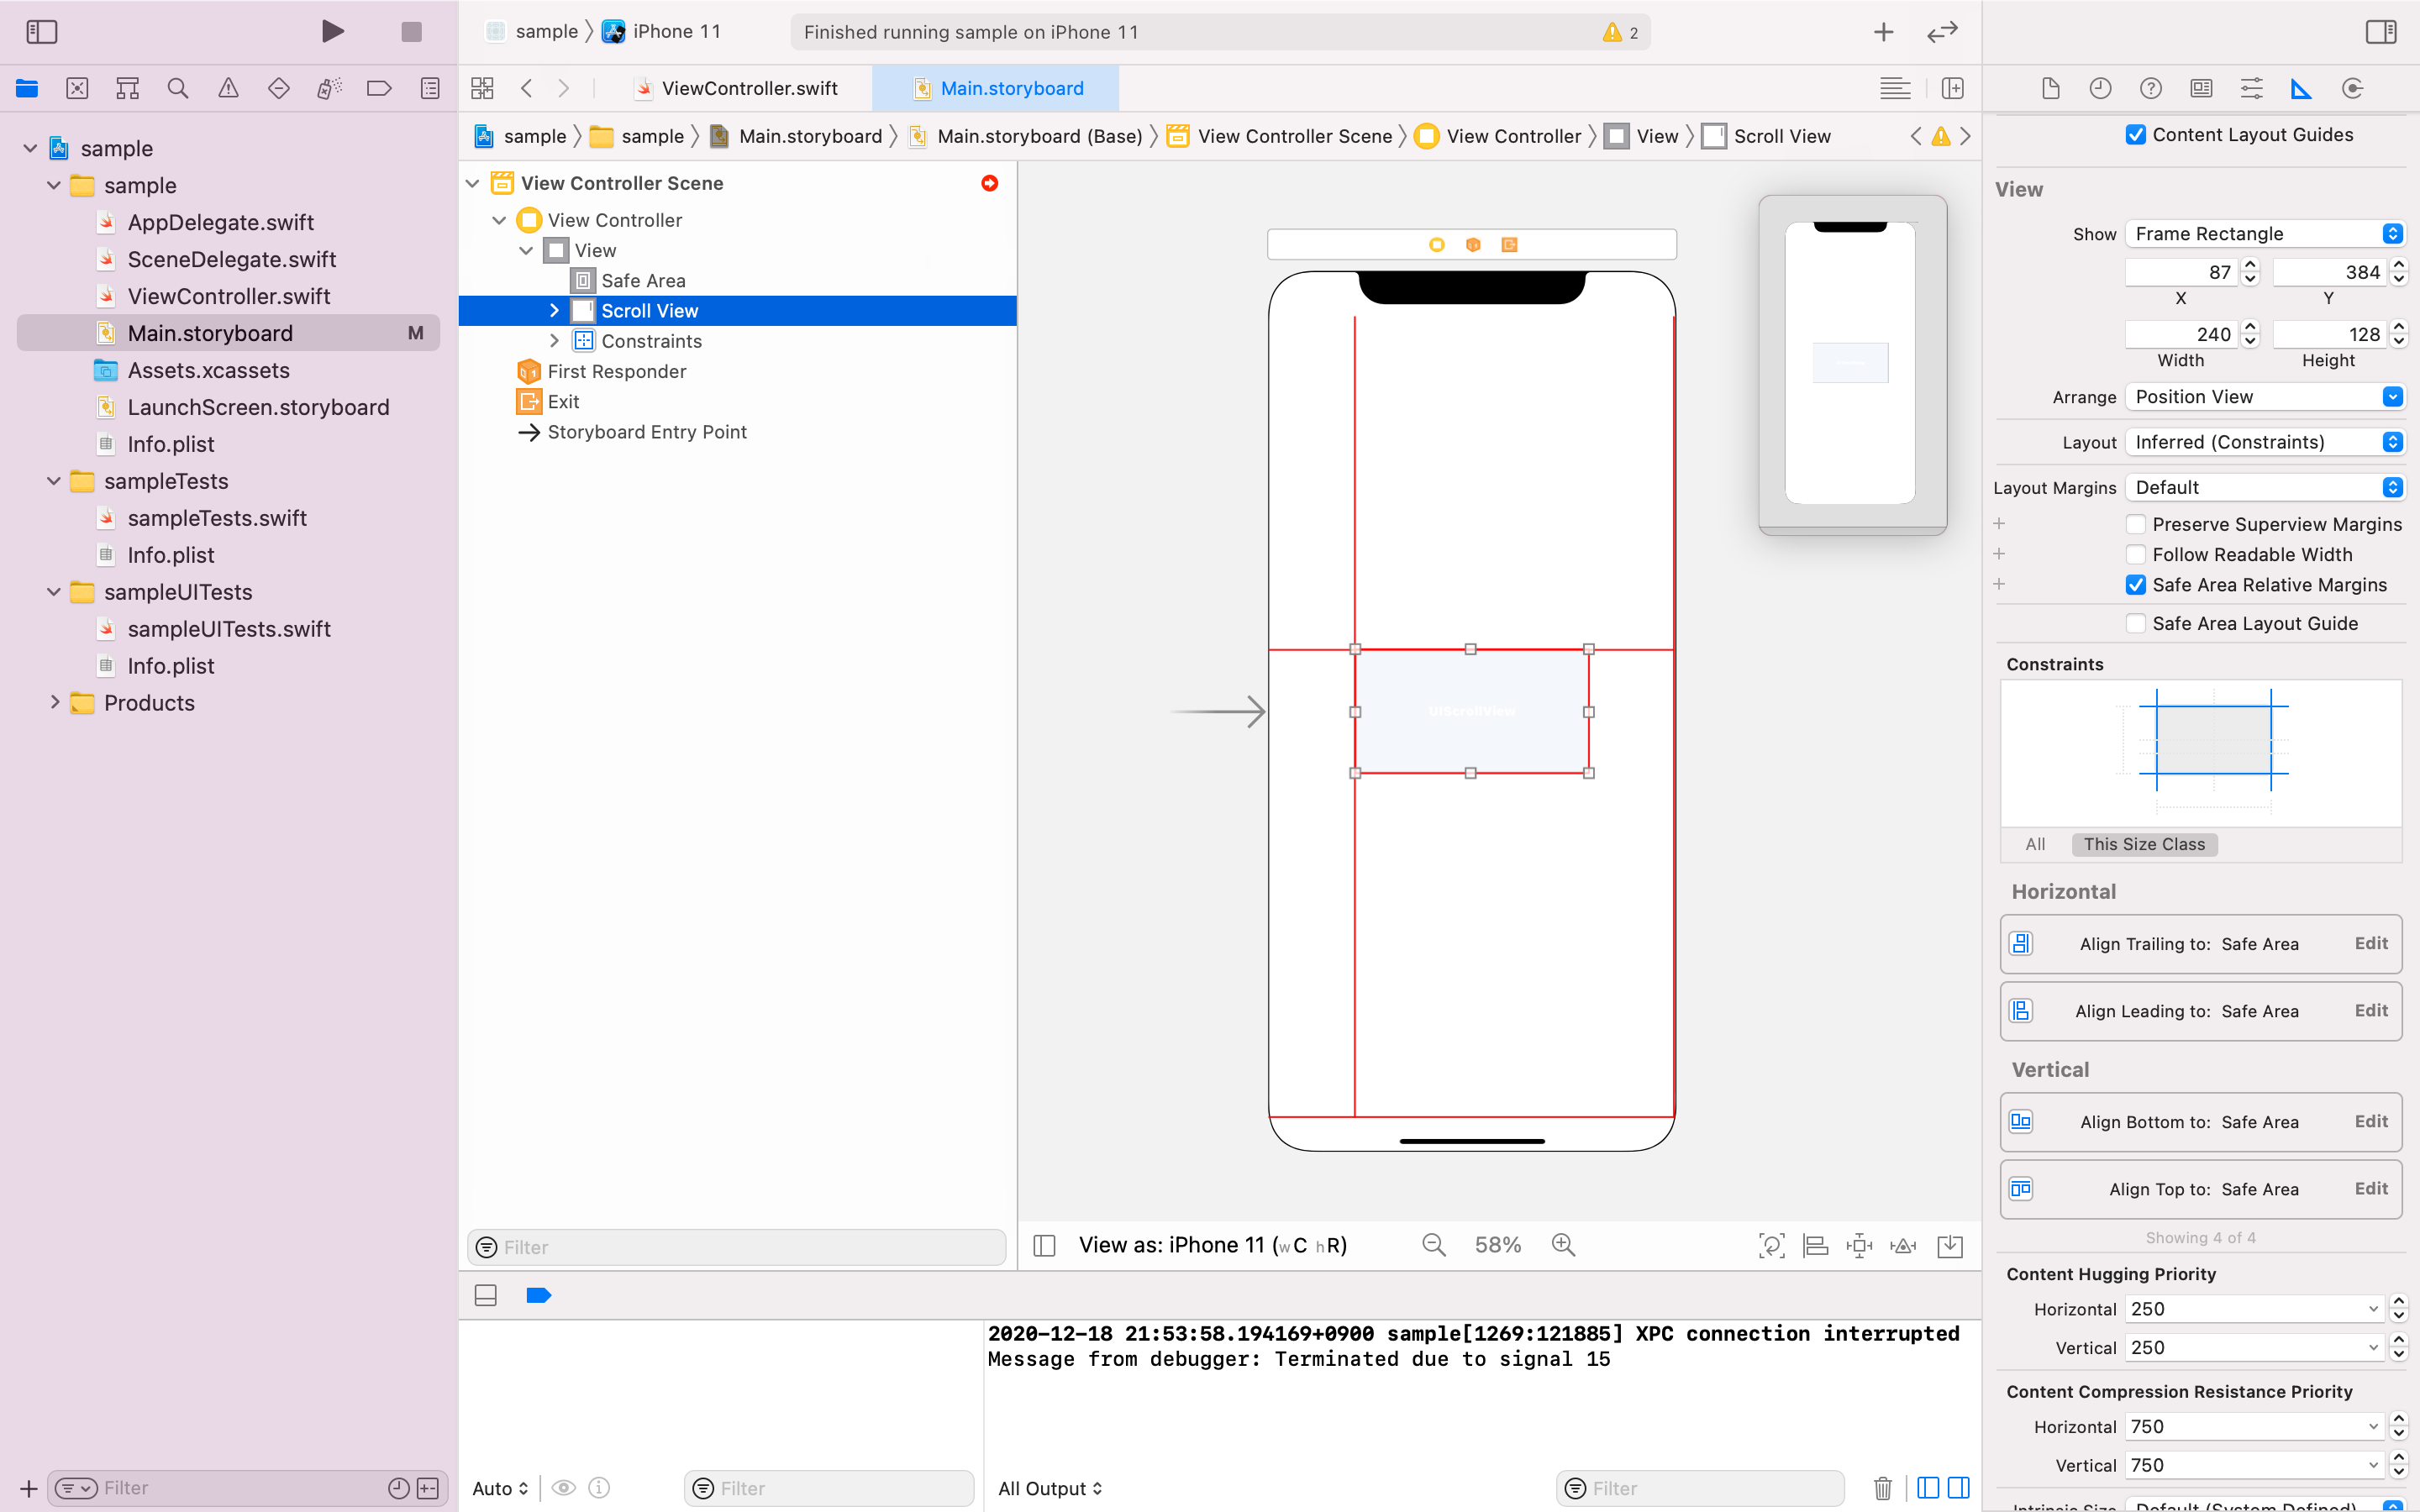Viewport: 2420px width, 1512px height.
Task: Uncheck Safe Area Relative Margins
Action: 2136,585
